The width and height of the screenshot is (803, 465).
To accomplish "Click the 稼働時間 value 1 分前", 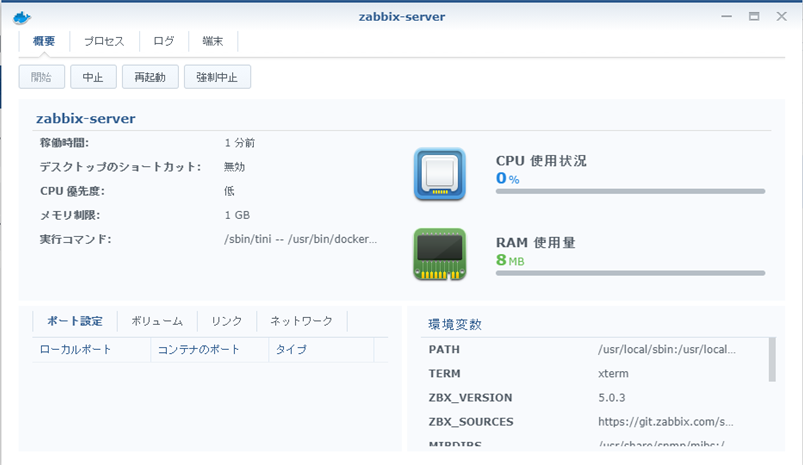I will [240, 143].
